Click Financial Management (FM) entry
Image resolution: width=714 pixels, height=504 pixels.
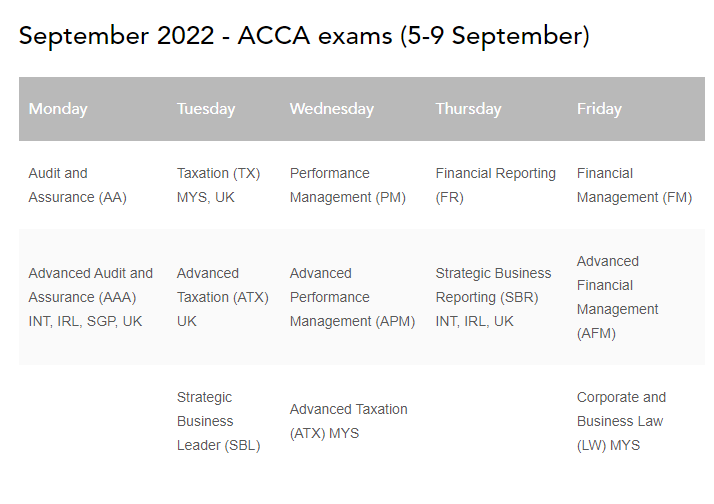coord(634,185)
